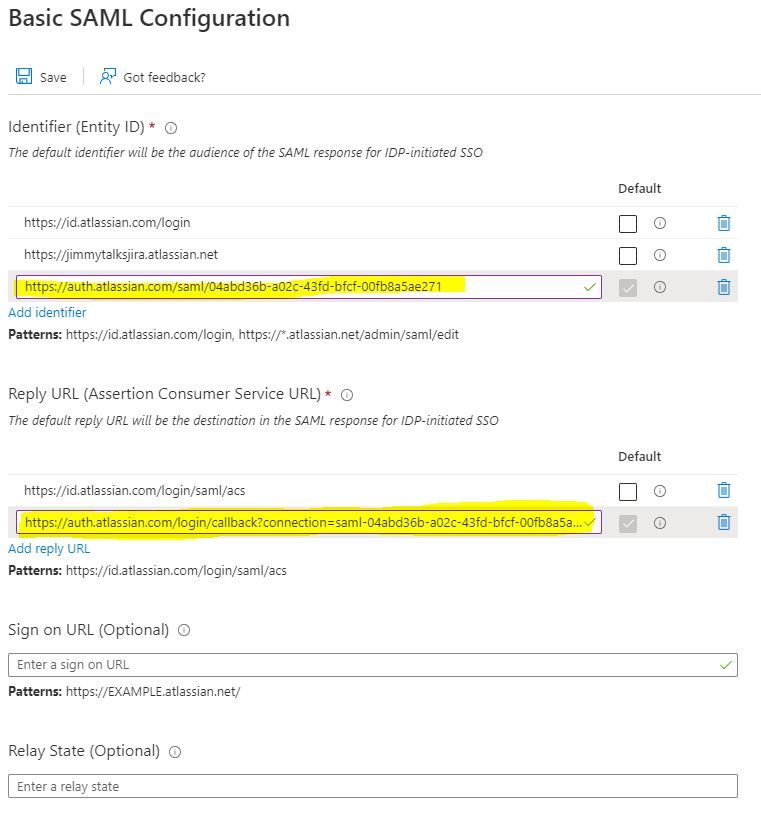Click the Save floppy disk icon
The height and width of the screenshot is (826, 761).
click(x=24, y=76)
